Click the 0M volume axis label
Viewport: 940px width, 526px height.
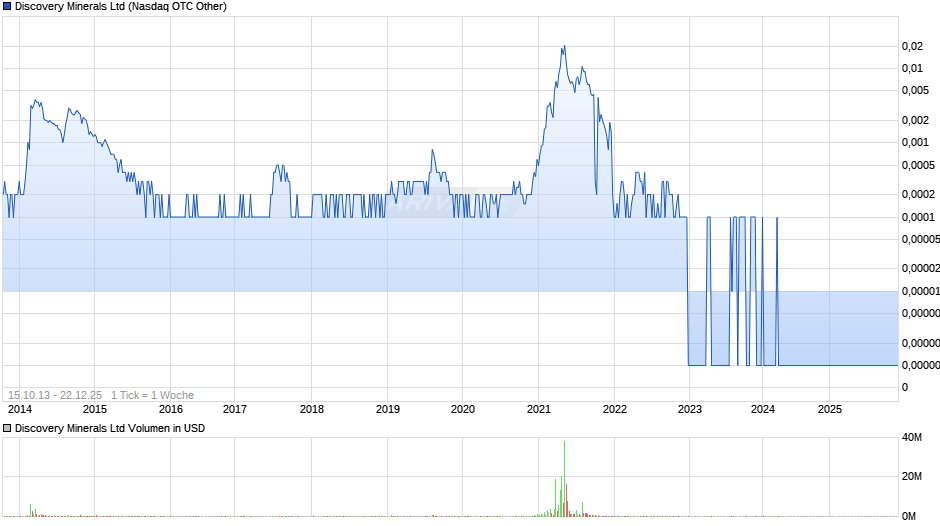click(909, 516)
